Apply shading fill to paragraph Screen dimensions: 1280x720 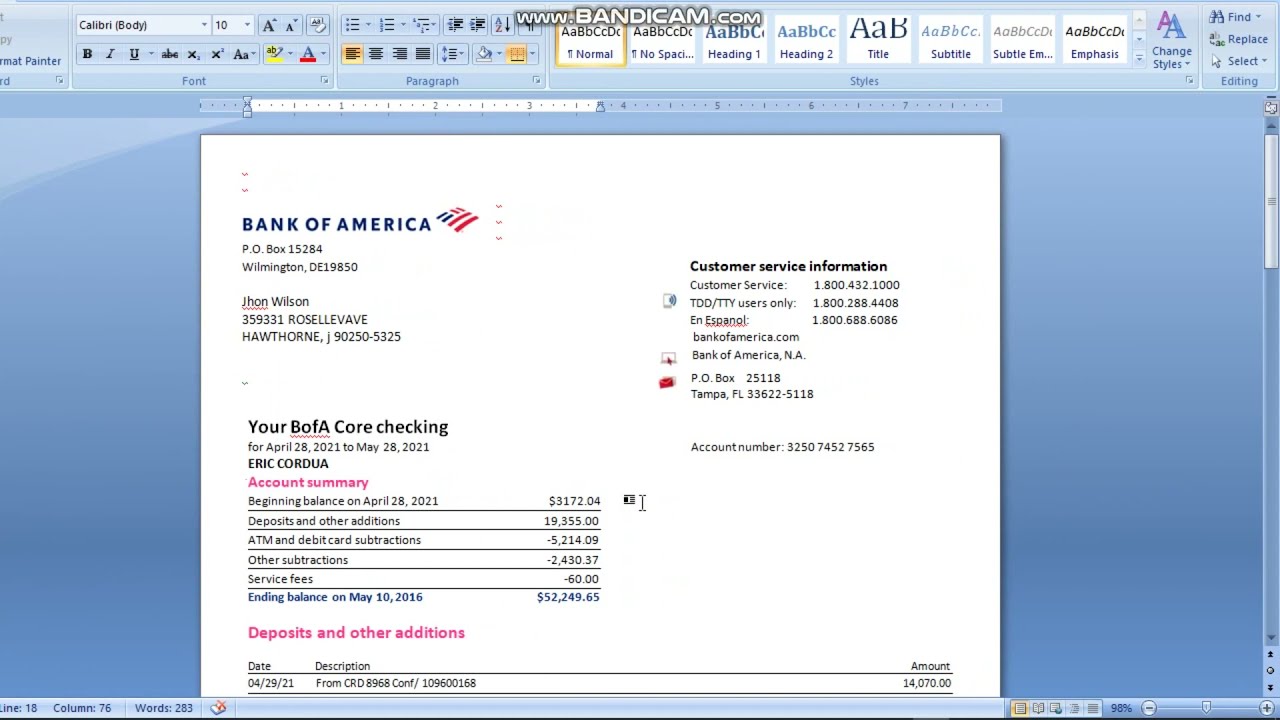(x=484, y=54)
